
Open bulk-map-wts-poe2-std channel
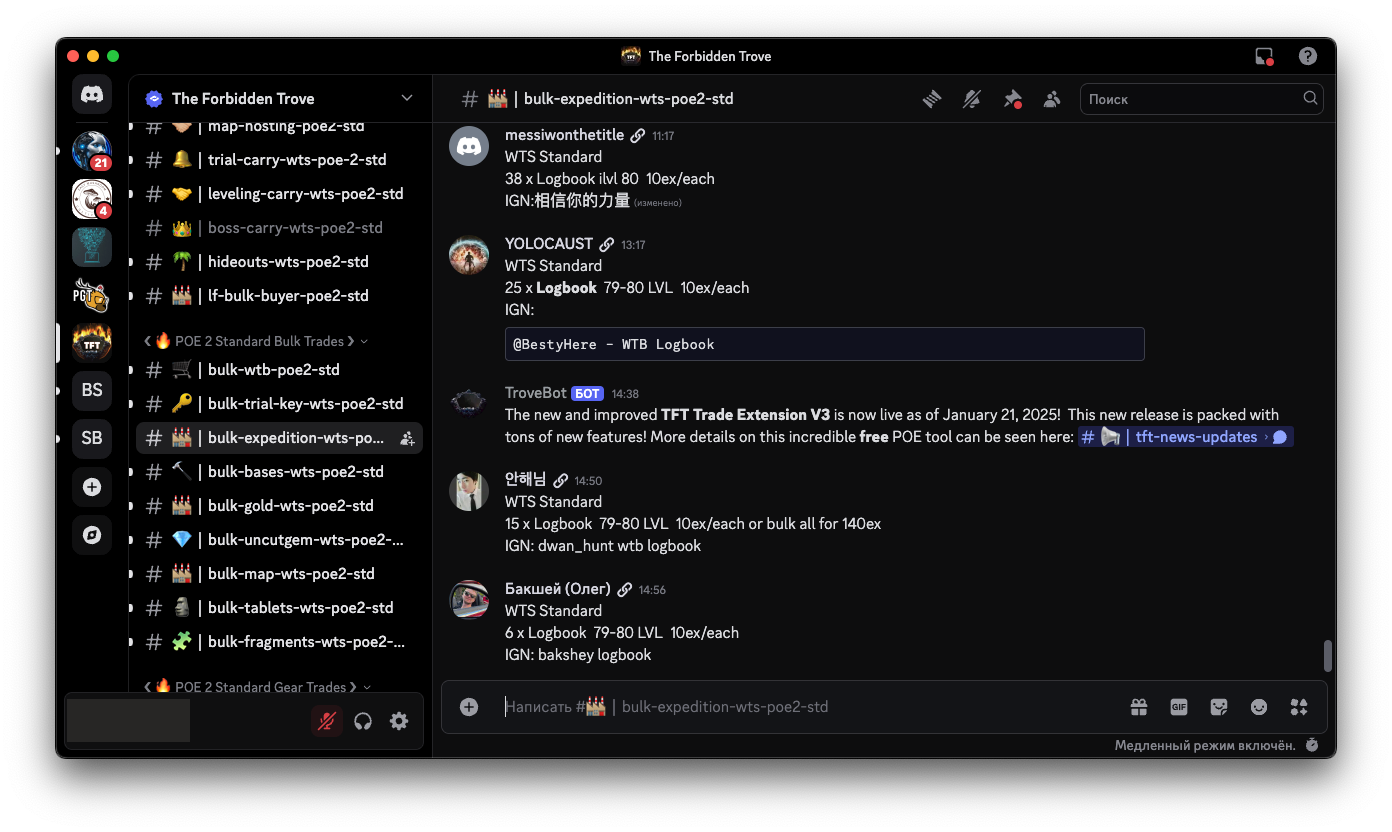[279, 574]
